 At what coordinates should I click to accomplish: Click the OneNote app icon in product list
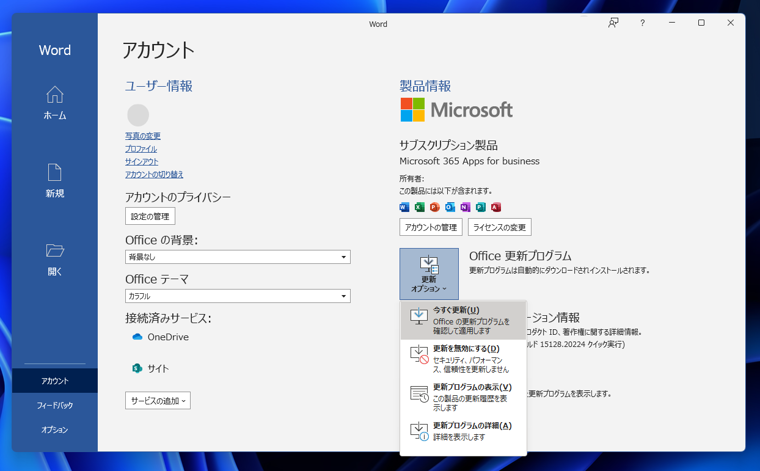click(x=465, y=207)
